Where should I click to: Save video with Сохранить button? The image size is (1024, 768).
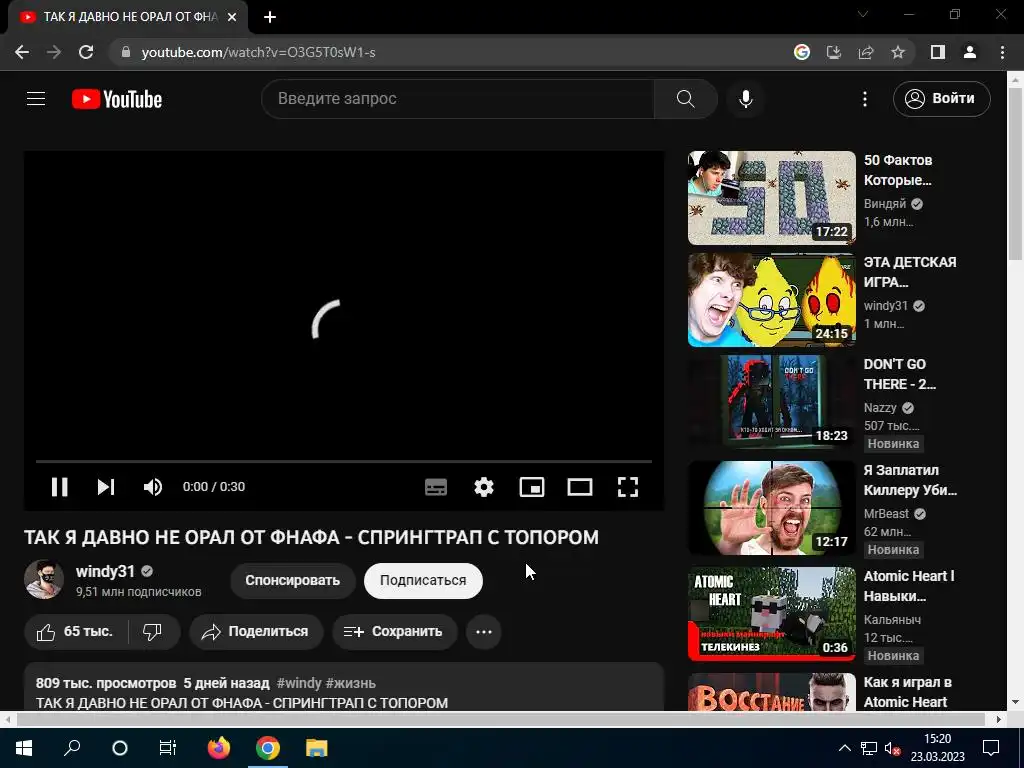click(394, 632)
